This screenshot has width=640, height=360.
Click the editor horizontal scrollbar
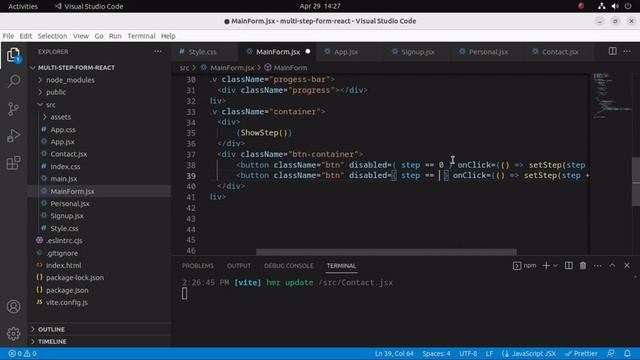point(386,252)
